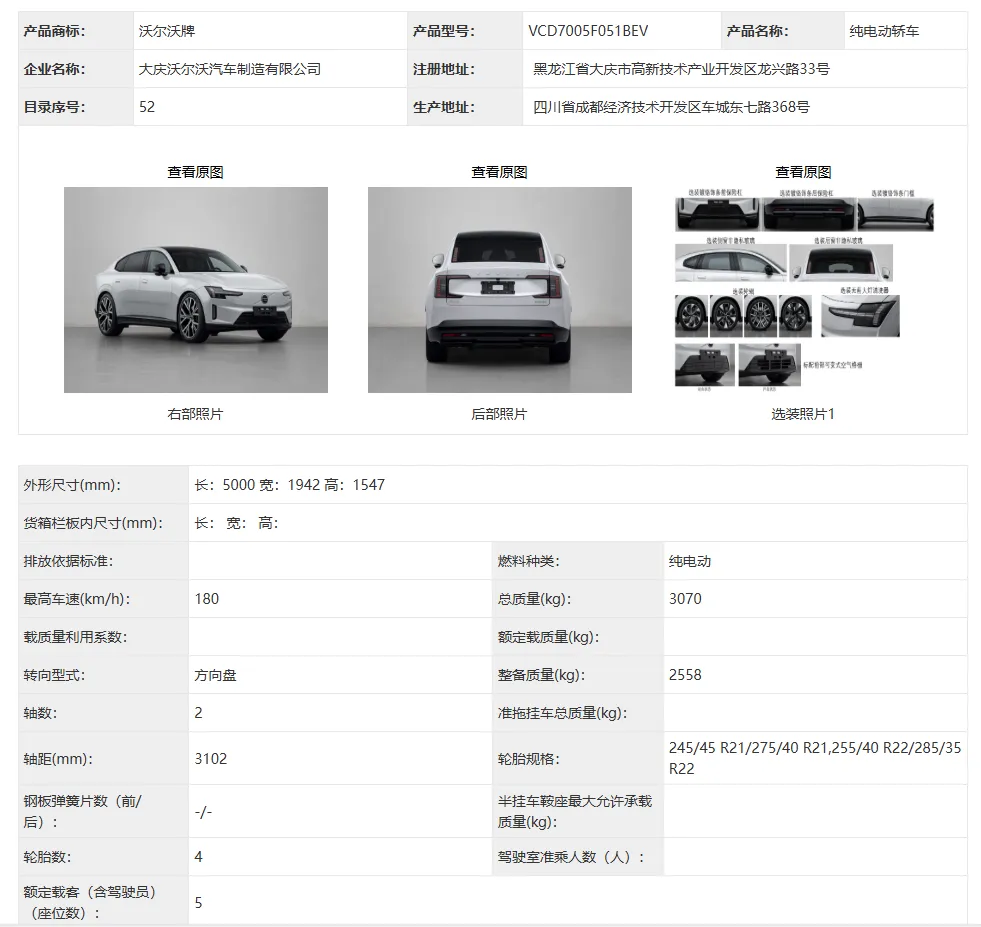Click the 生产地址 label

click(444, 107)
